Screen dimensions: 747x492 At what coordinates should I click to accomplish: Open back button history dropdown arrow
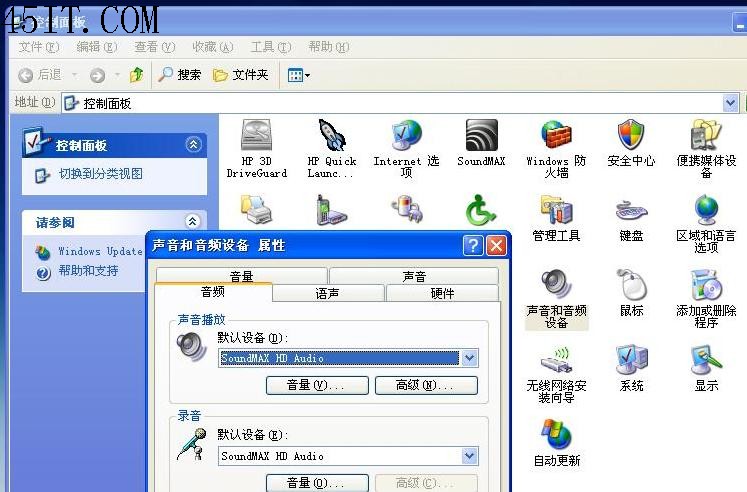(x=74, y=75)
